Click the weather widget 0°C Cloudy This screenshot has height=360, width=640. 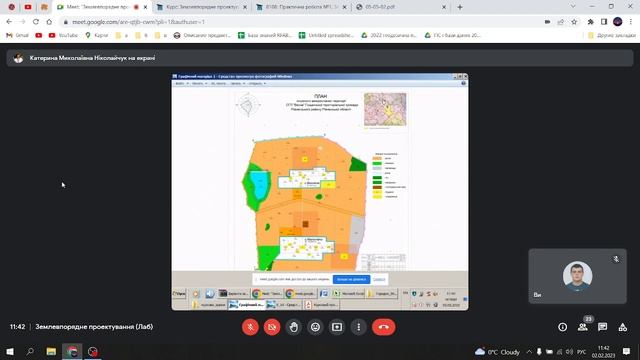pyautogui.click(x=497, y=352)
